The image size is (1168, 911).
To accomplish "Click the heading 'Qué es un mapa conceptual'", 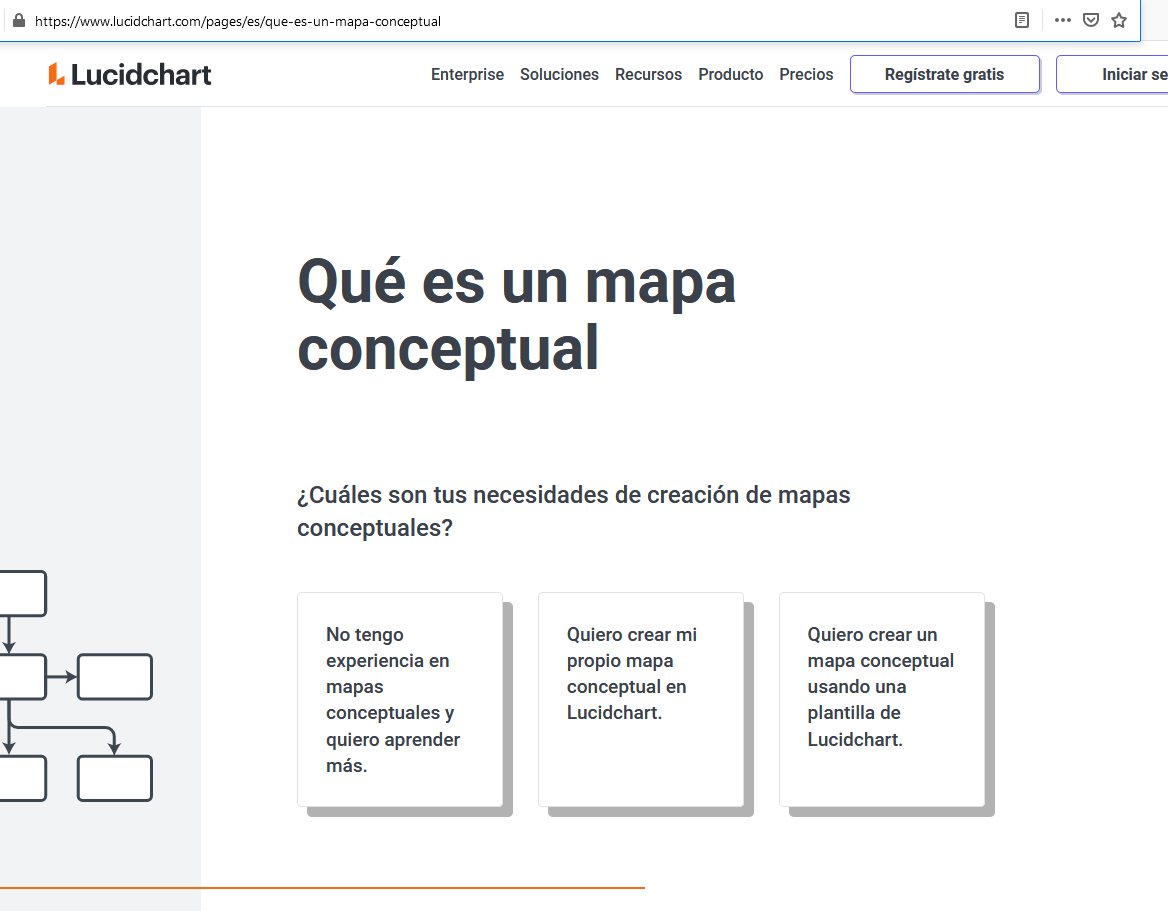I will point(516,315).
